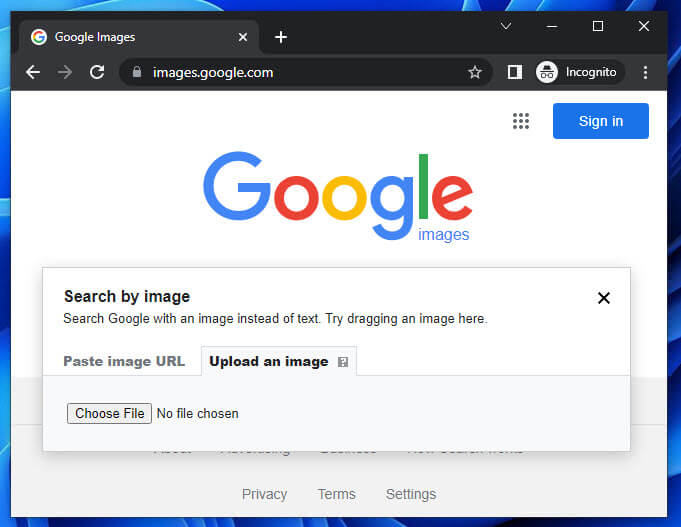Click the 'Search by image' heading
The image size is (681, 527).
(127, 296)
